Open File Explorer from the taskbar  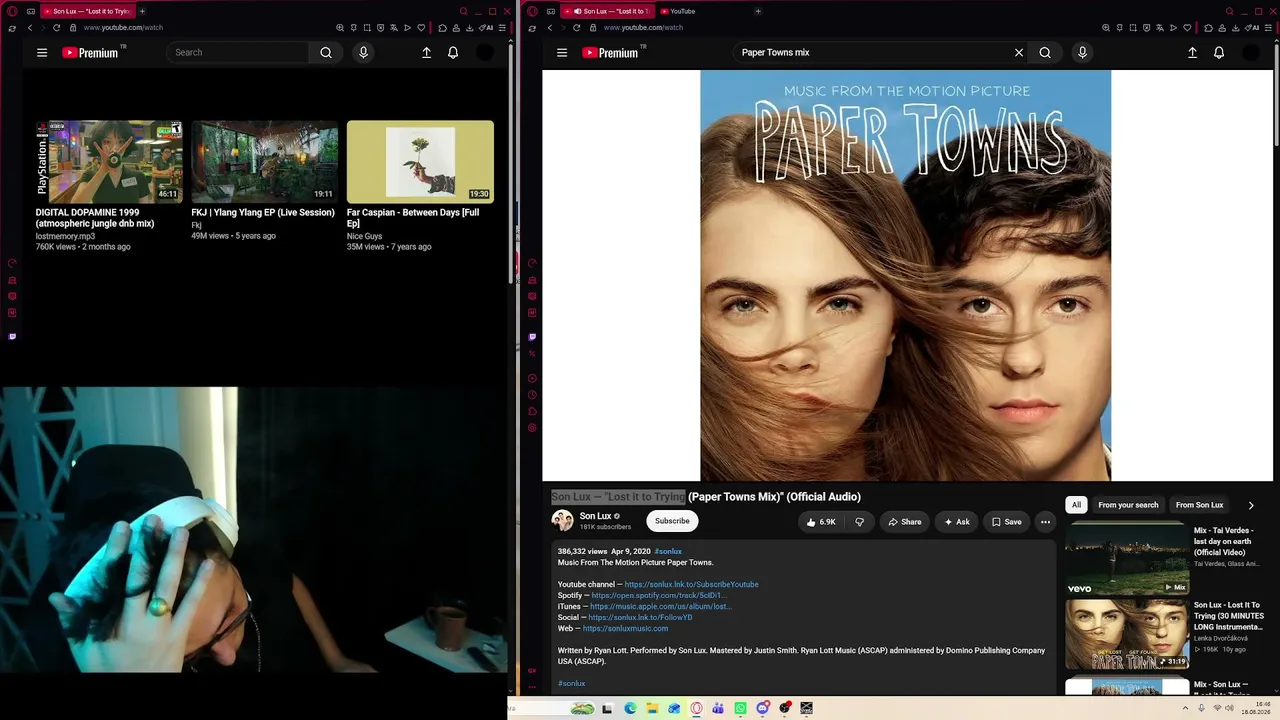[x=652, y=709]
